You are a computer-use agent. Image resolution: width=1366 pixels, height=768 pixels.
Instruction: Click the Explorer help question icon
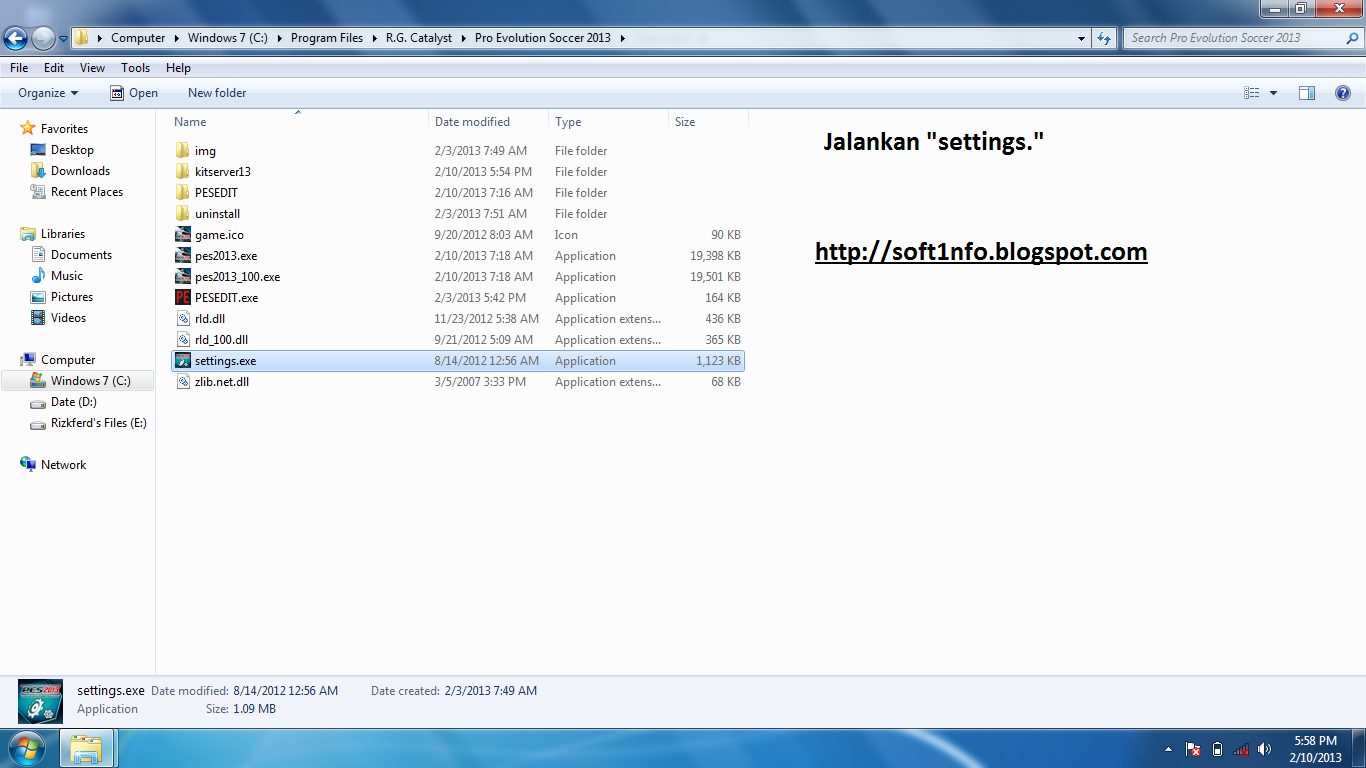1343,93
